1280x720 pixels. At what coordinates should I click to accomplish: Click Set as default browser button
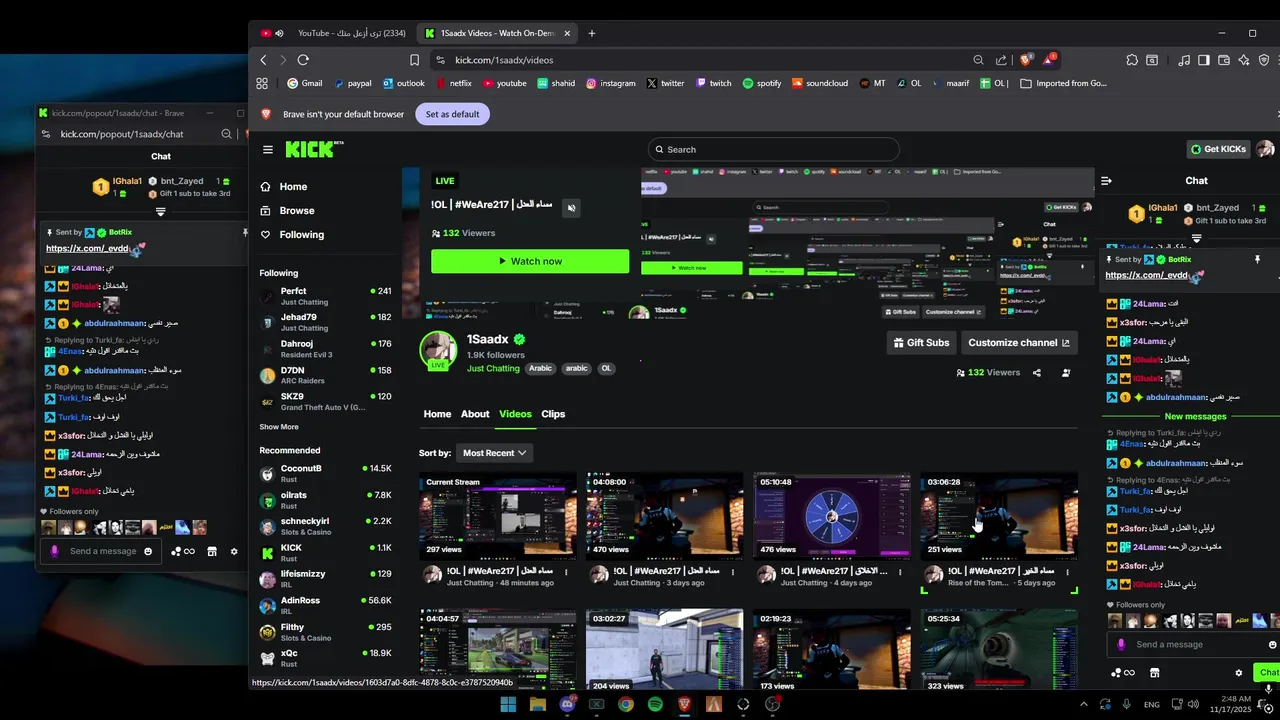pyautogui.click(x=452, y=114)
